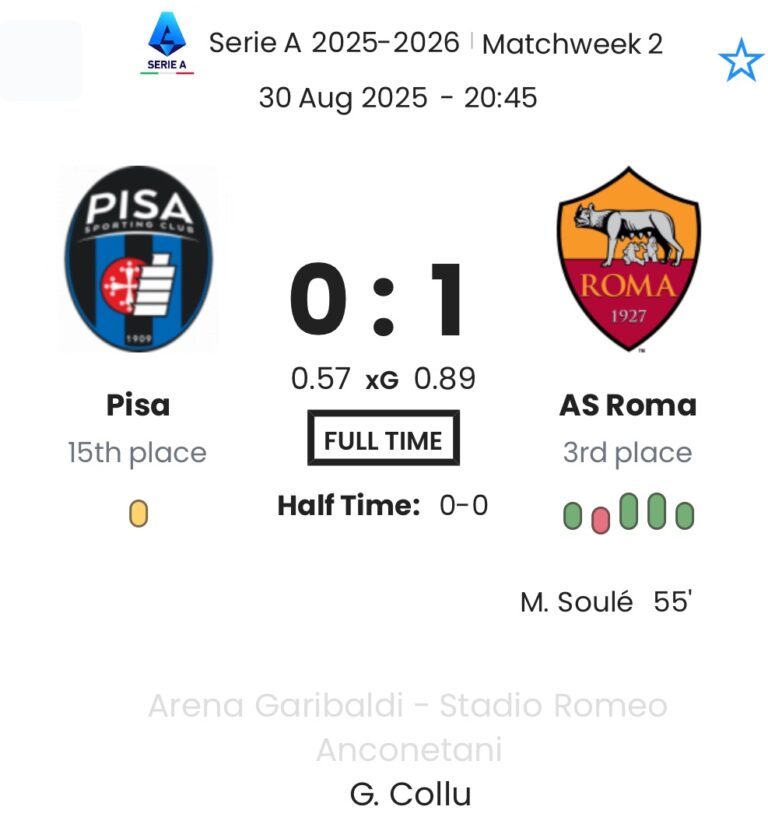The width and height of the screenshot is (768, 824).
Task: Click the xG statistics label
Action: click(x=382, y=380)
